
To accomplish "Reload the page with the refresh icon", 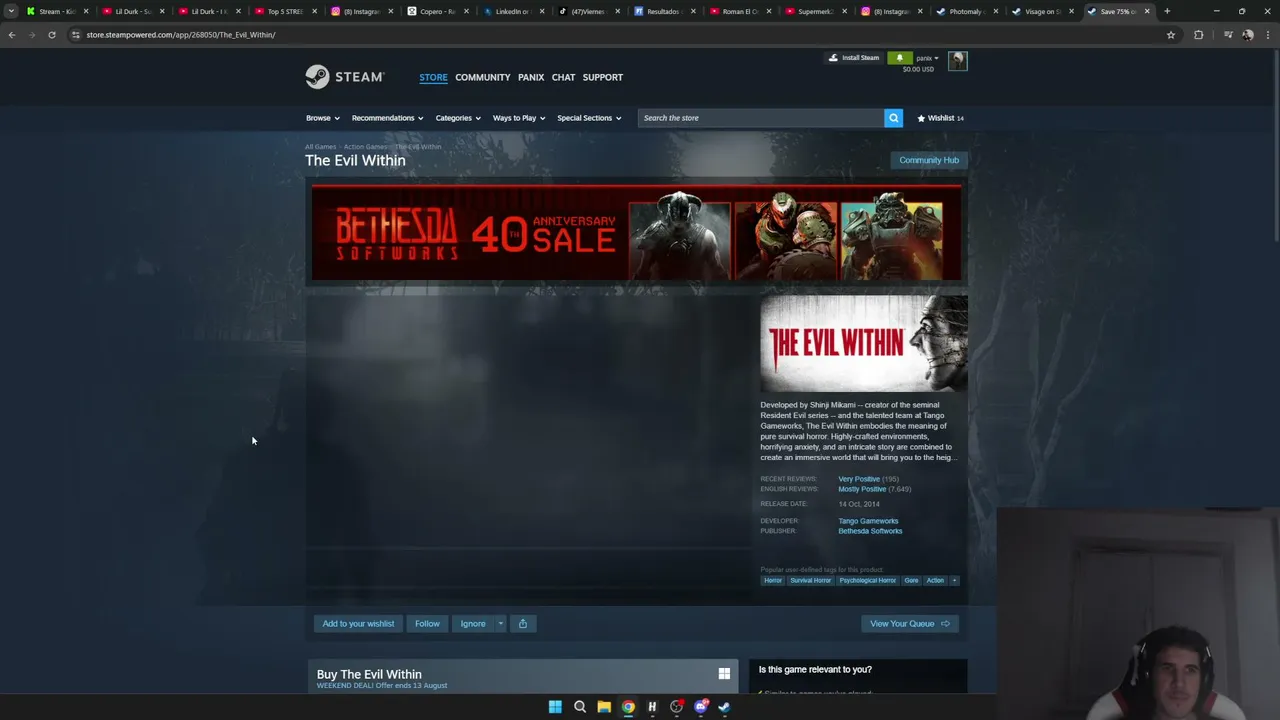I will (52, 35).
